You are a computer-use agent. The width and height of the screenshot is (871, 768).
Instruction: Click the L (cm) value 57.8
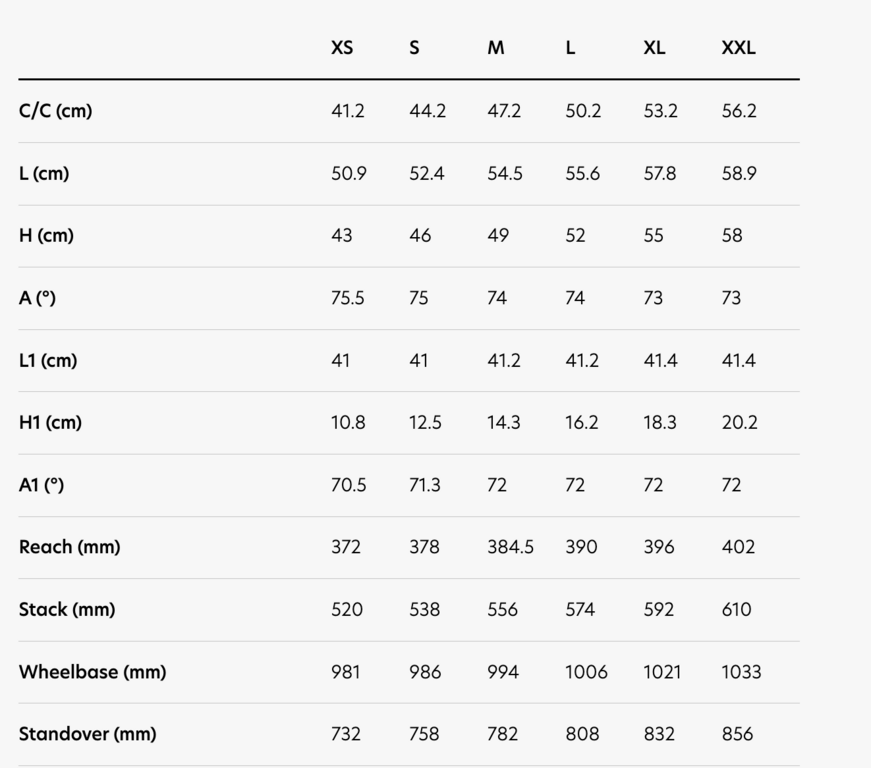pyautogui.click(x=660, y=173)
